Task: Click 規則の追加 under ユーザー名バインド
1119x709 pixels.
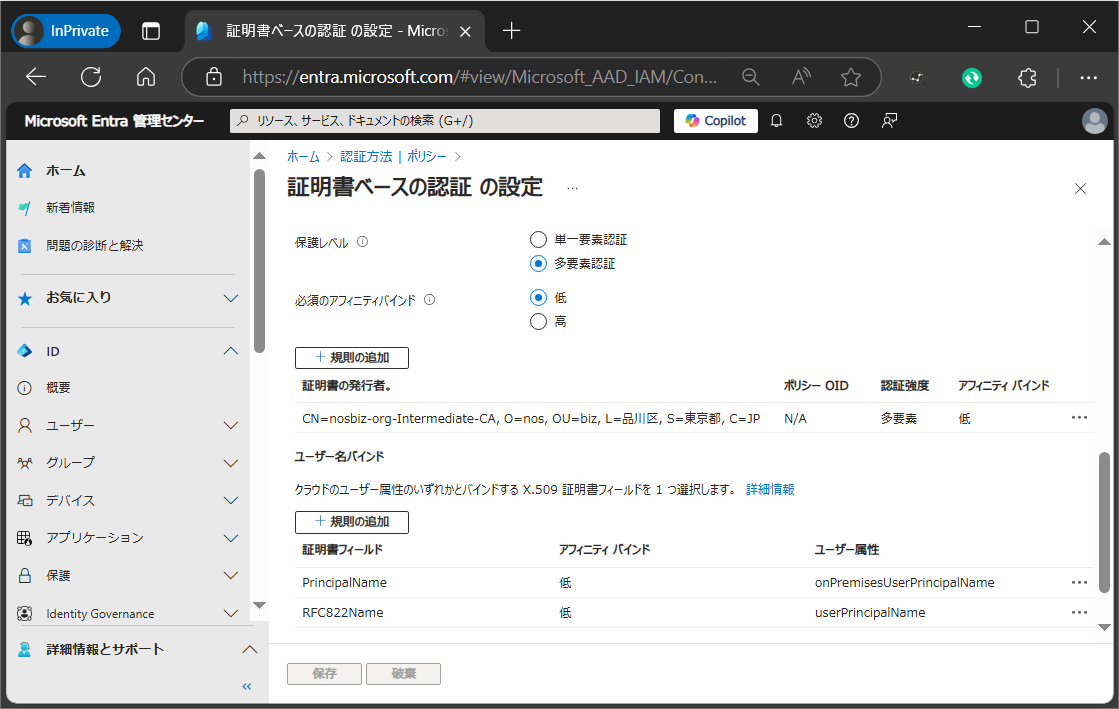Action: click(x=352, y=521)
